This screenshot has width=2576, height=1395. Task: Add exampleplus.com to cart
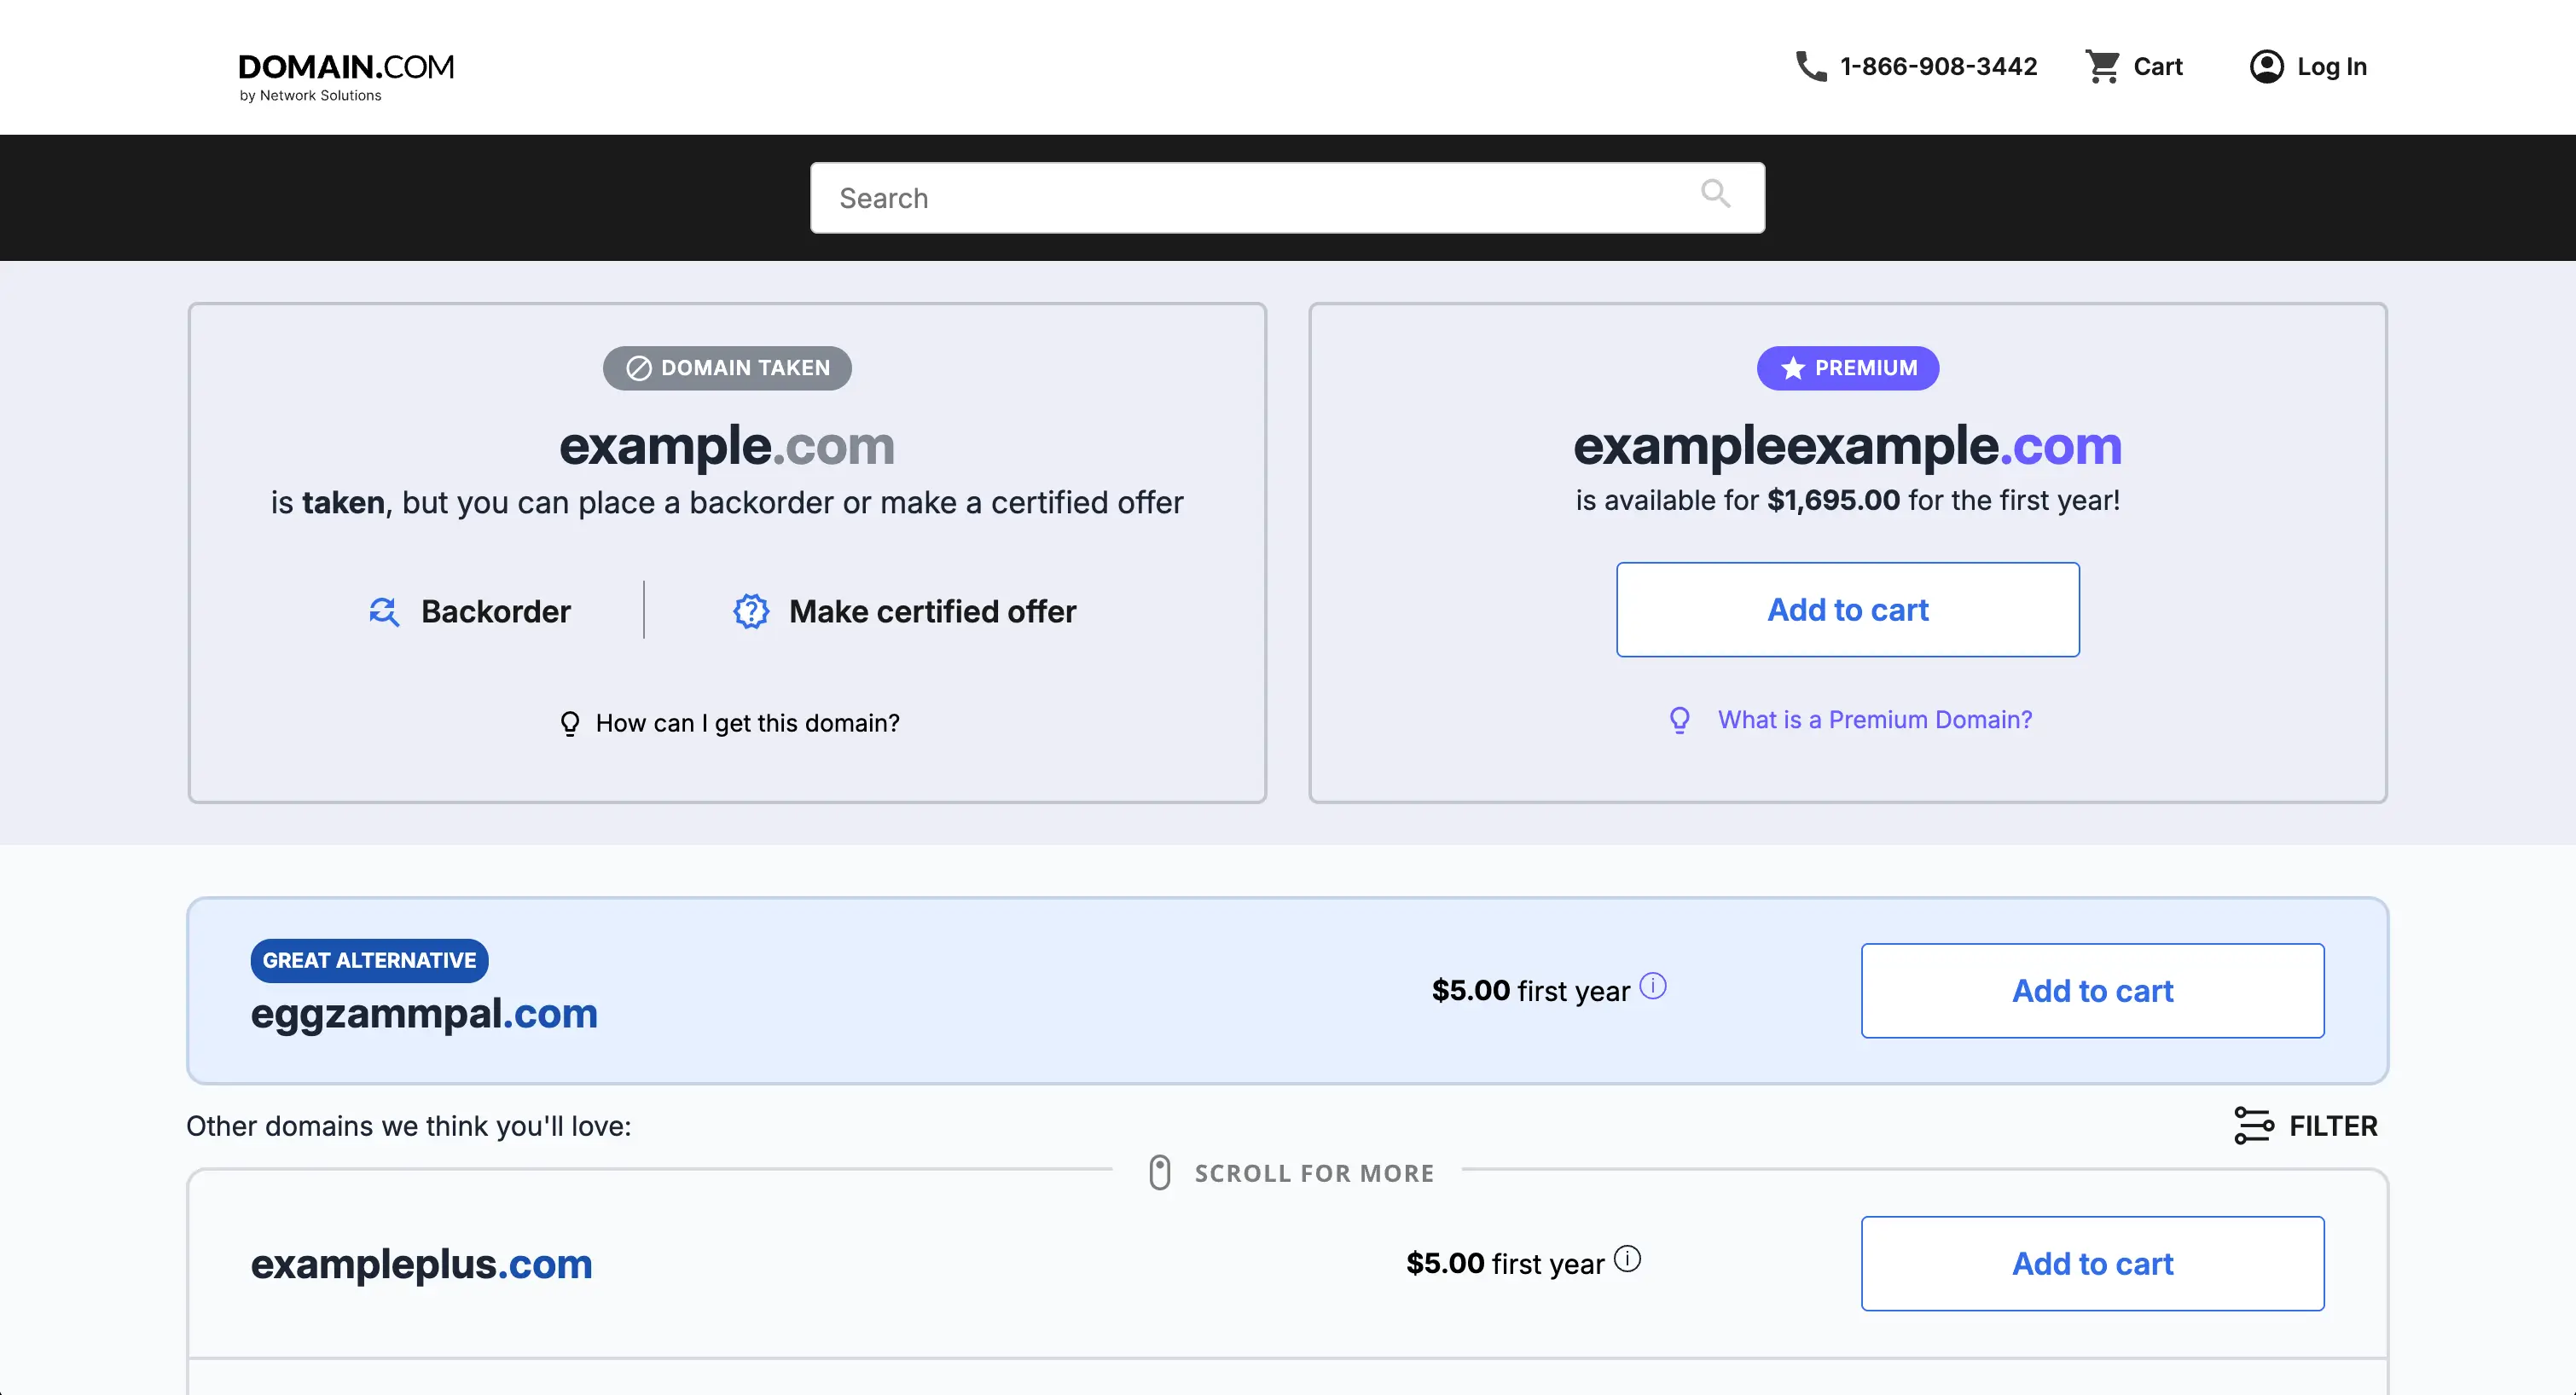click(x=2092, y=1263)
